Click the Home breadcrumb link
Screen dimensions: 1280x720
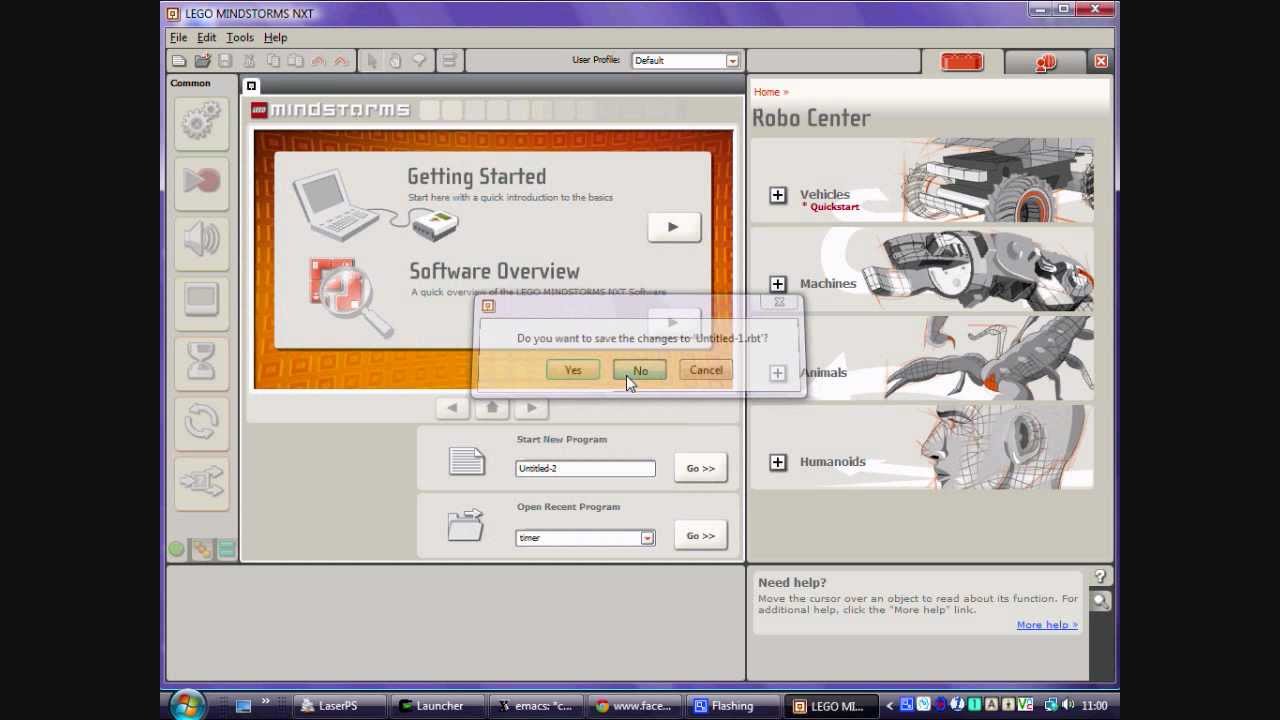pyautogui.click(x=766, y=92)
